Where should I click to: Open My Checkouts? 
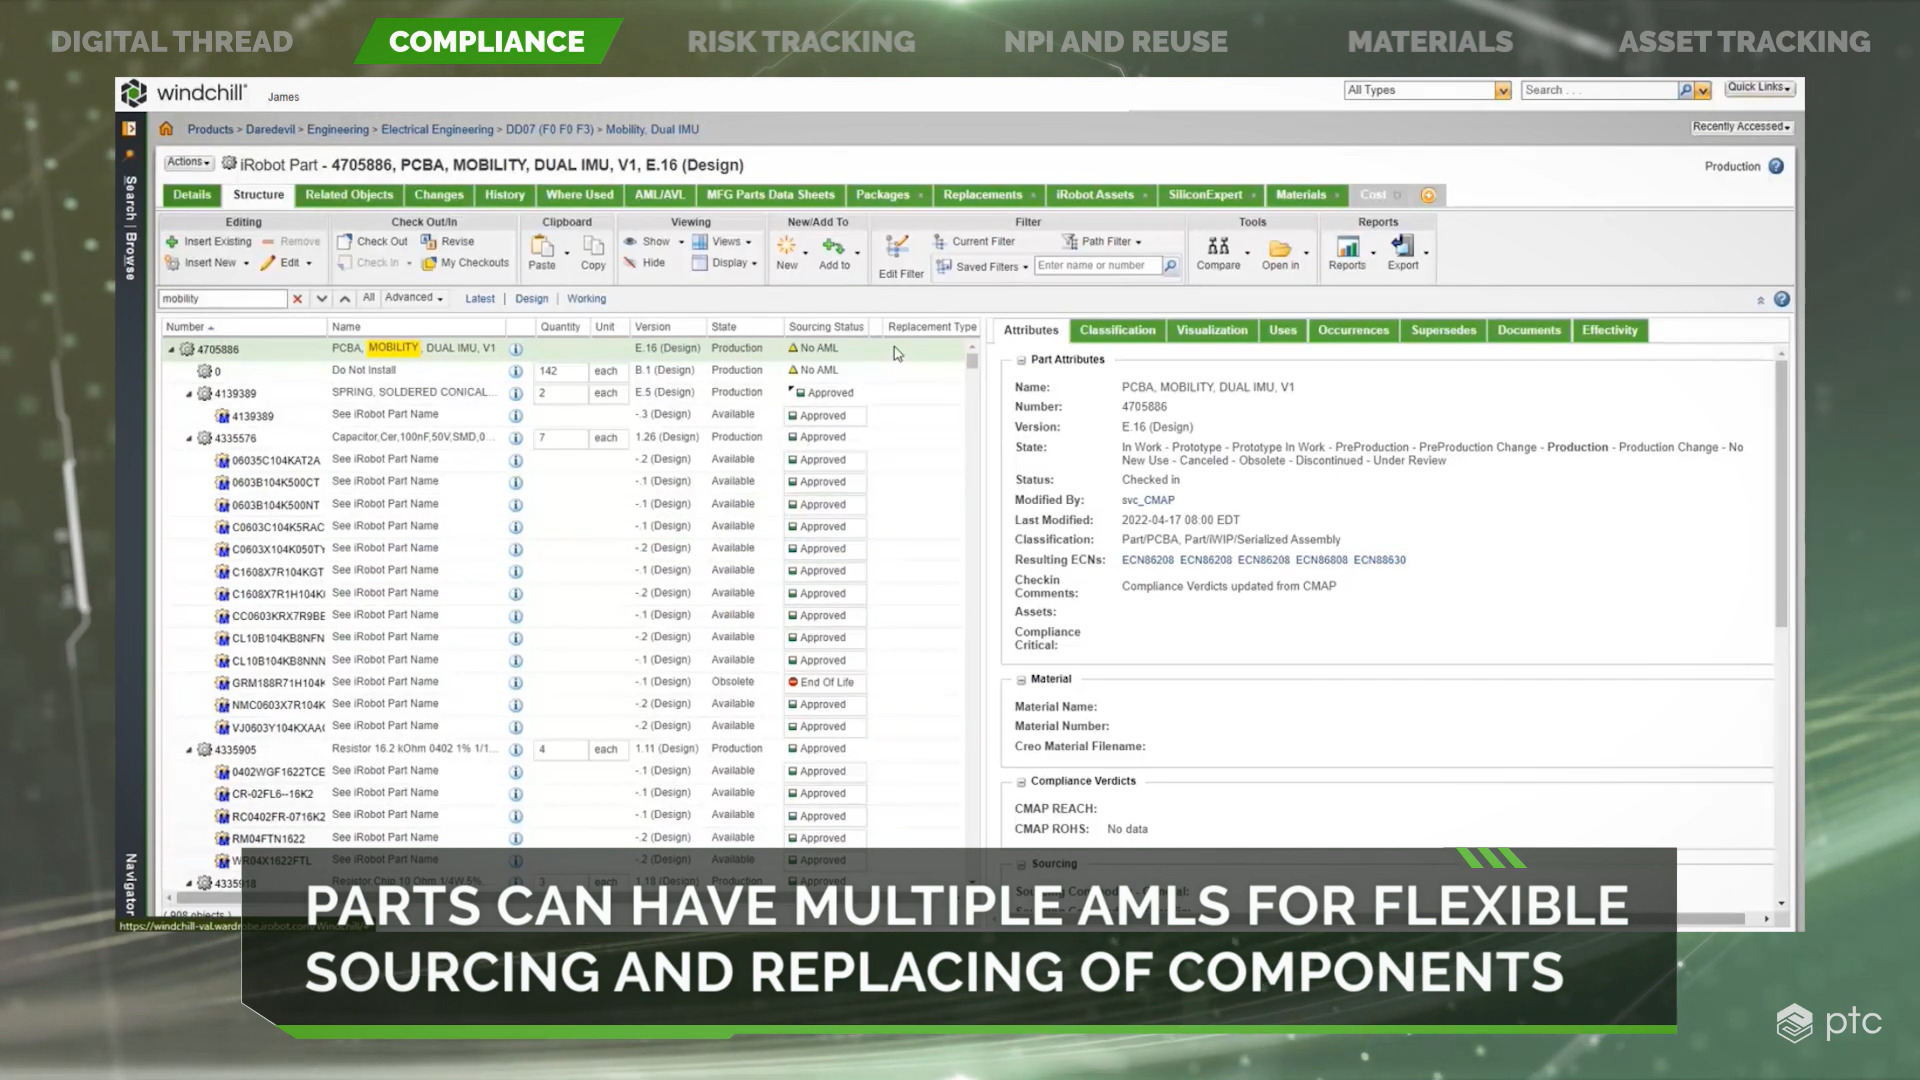[x=466, y=263]
